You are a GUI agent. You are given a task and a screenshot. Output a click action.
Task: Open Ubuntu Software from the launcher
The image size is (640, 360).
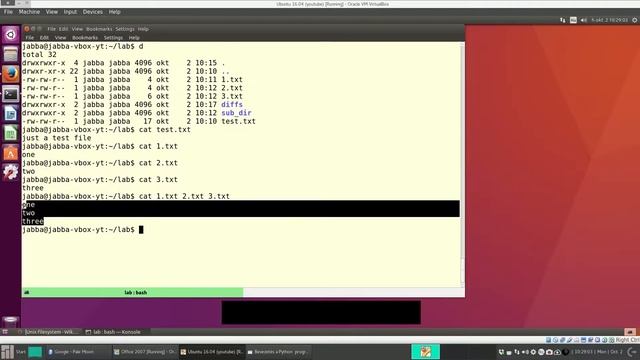11,153
